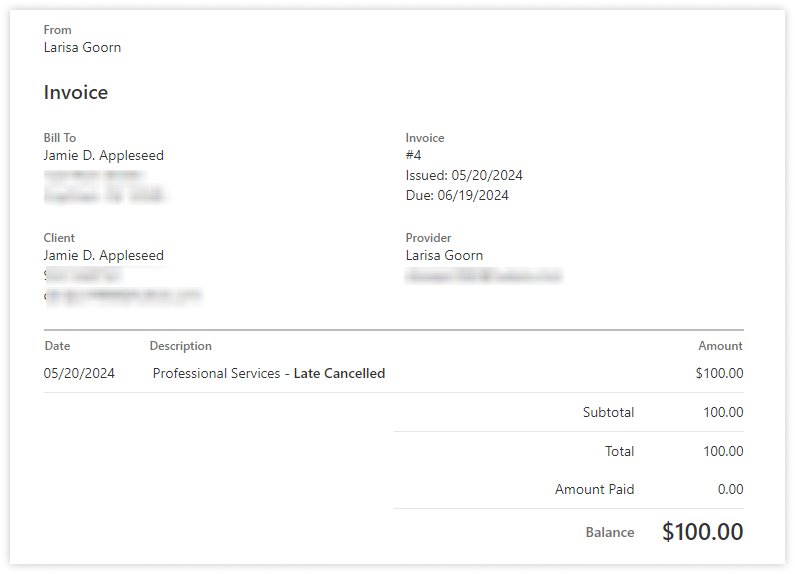The width and height of the screenshot is (795, 574).
Task: Click the Invoice heading title
Action: pyautogui.click(x=76, y=93)
